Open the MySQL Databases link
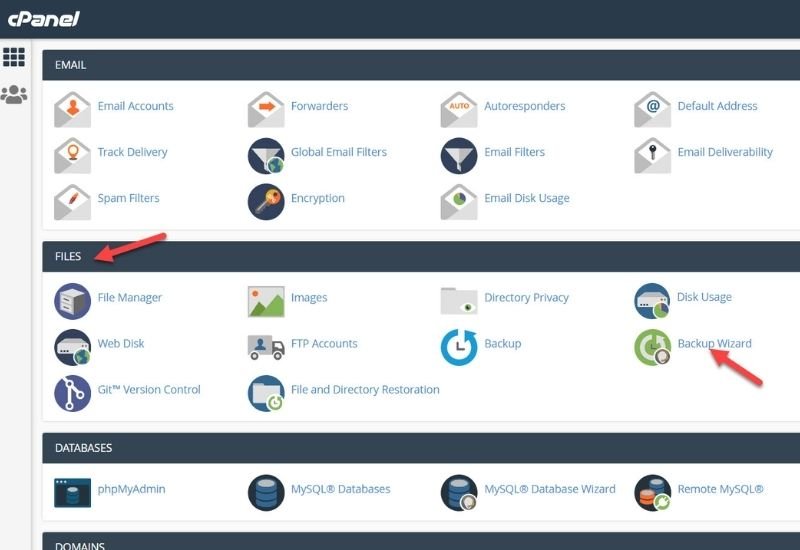This screenshot has height=550, width=800. coord(340,489)
